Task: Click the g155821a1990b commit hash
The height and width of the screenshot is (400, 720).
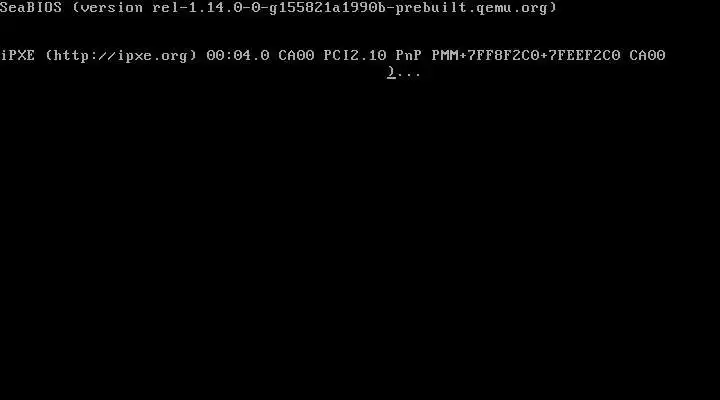Action: point(327,8)
